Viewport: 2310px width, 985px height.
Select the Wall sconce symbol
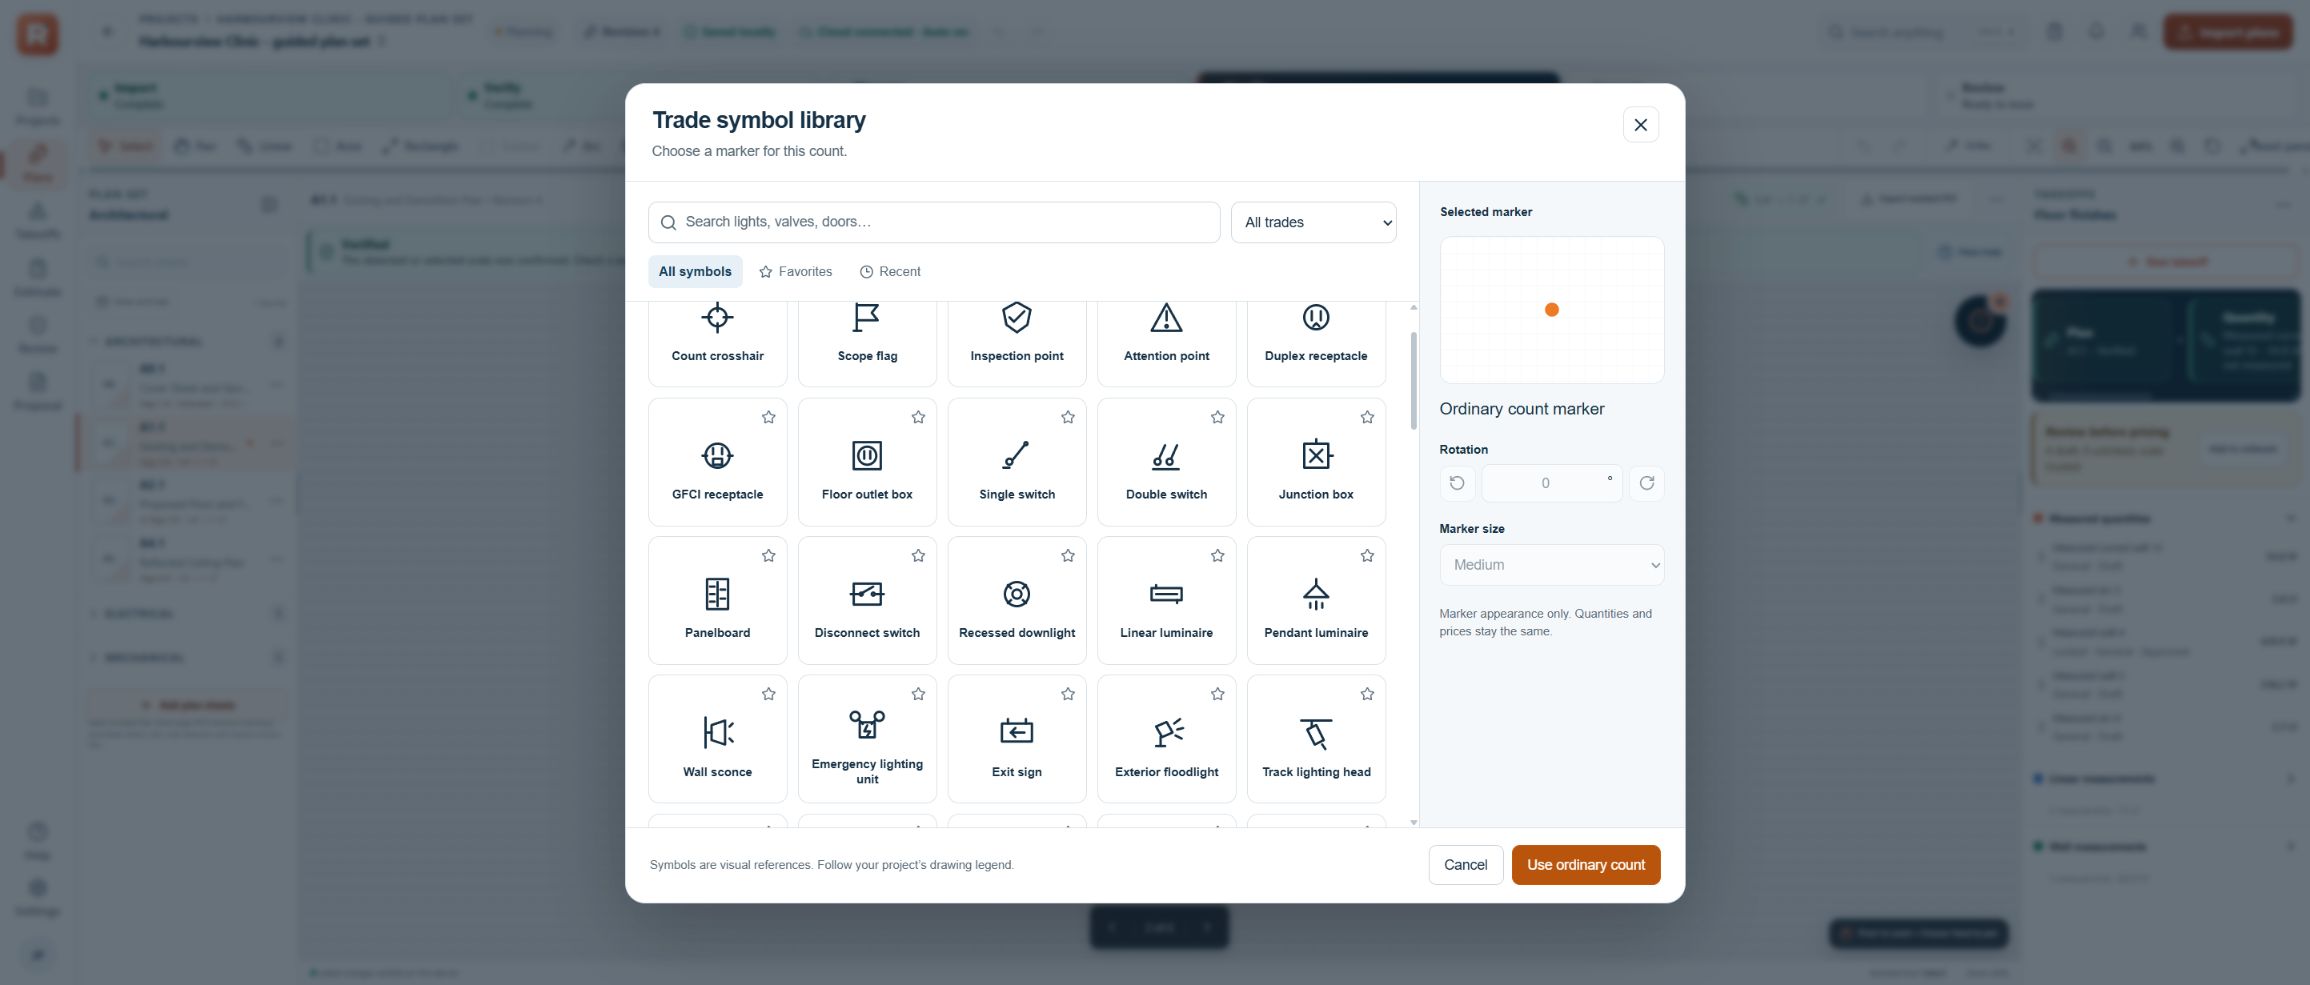(x=717, y=740)
